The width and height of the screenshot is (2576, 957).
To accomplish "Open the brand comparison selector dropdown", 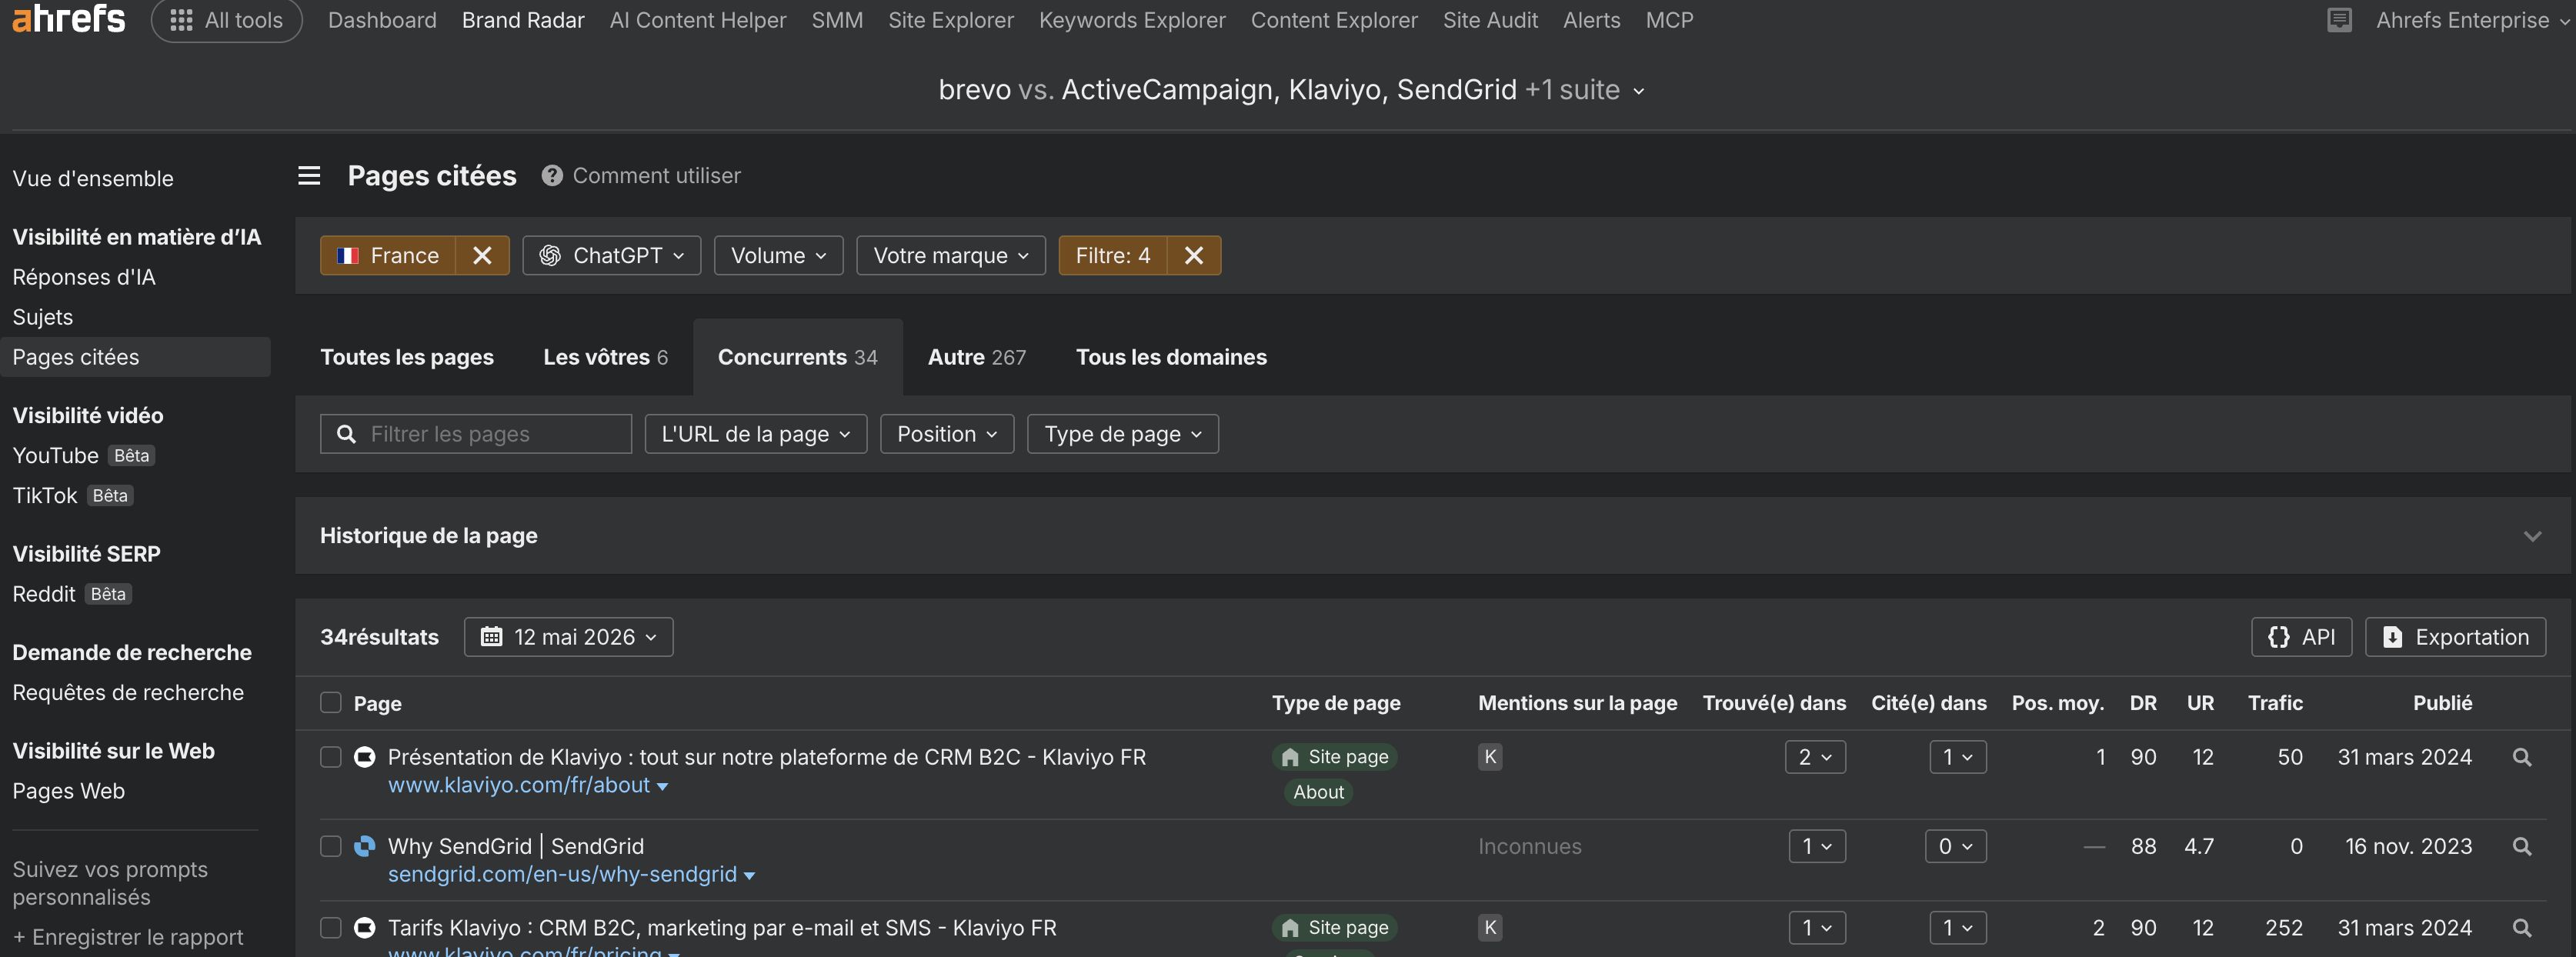I will 1291,90.
